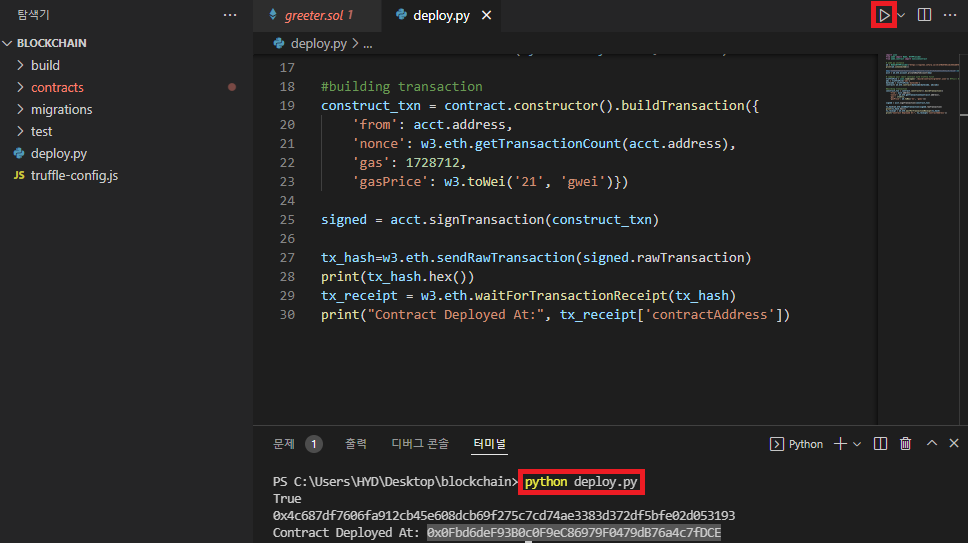The height and width of the screenshot is (543, 968).
Task: Click line number 19 in gutter
Action: (x=287, y=106)
